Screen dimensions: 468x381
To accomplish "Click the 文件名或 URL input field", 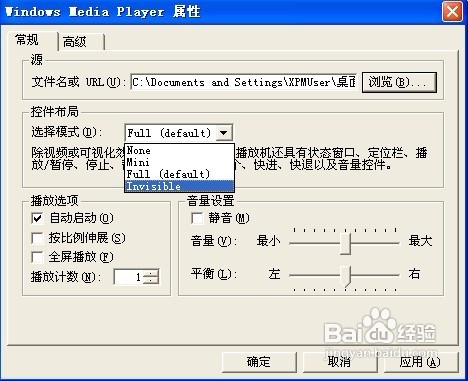I will tap(244, 82).
